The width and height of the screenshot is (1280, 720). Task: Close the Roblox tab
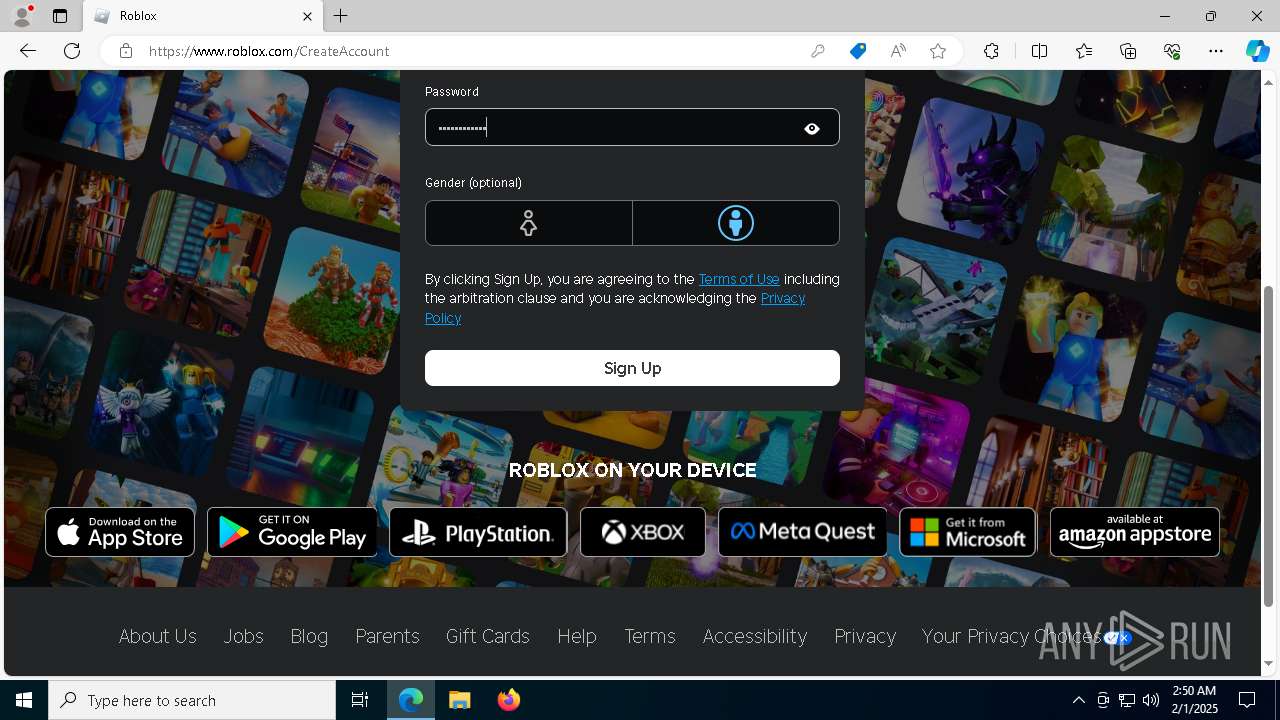tap(307, 16)
